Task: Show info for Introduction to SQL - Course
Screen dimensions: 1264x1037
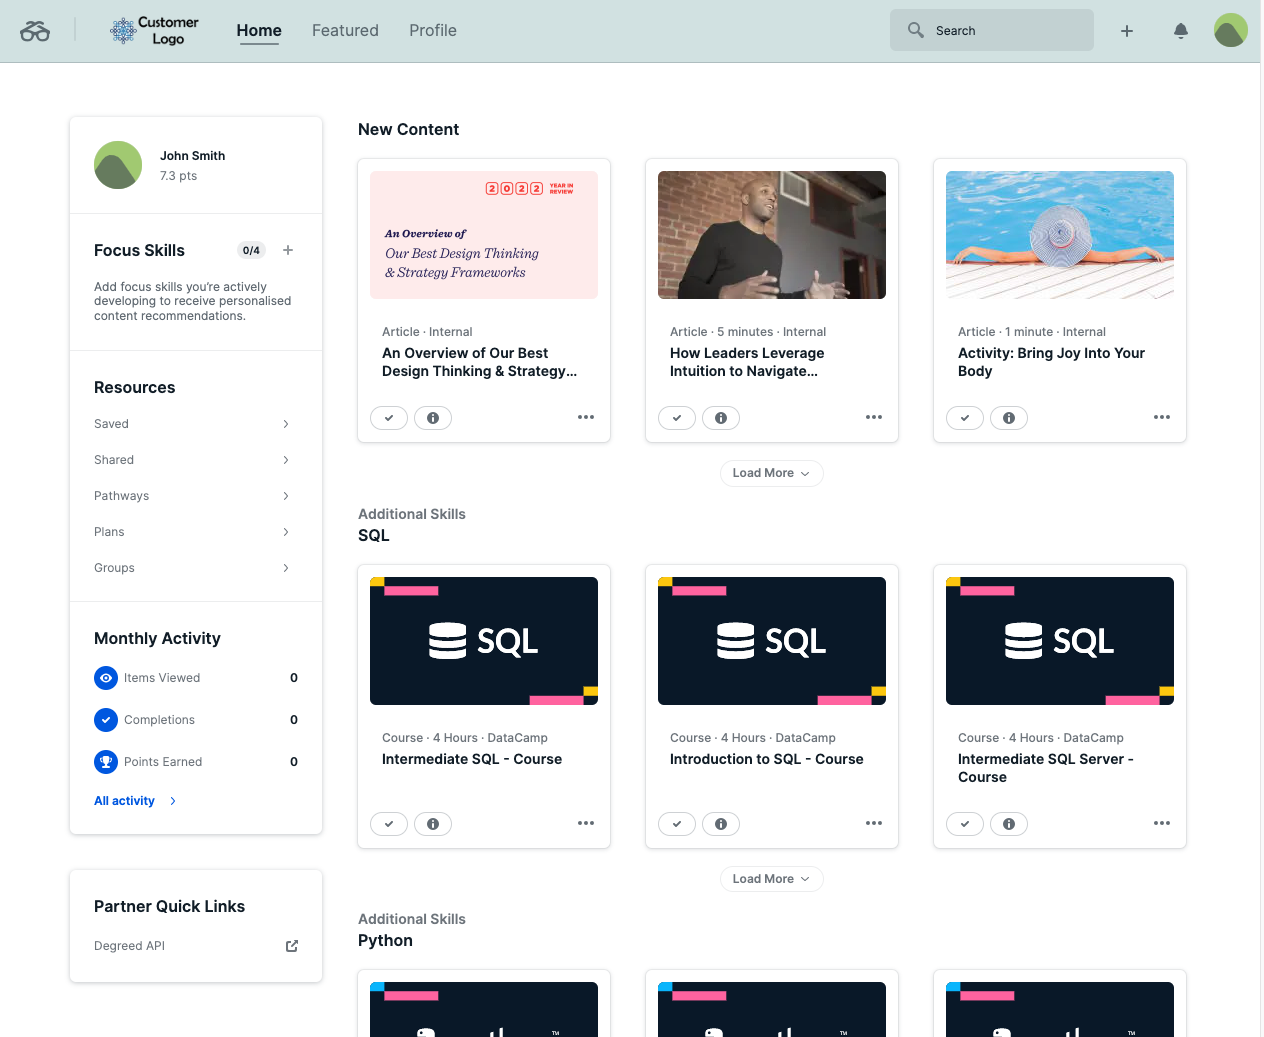Action: [721, 824]
